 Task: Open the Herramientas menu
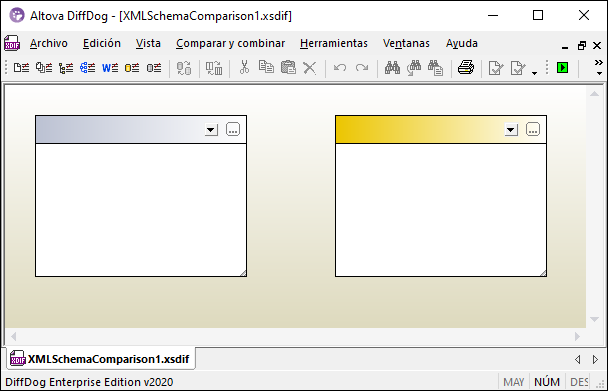334,43
